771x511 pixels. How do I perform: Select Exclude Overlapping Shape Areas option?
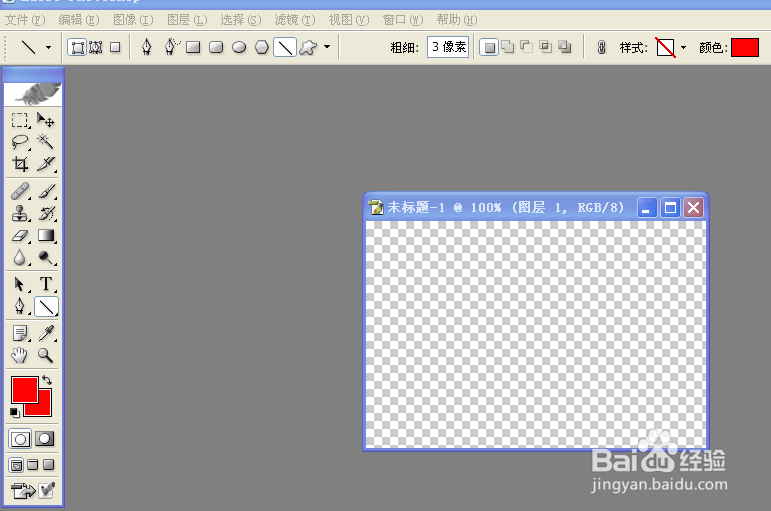(x=565, y=47)
